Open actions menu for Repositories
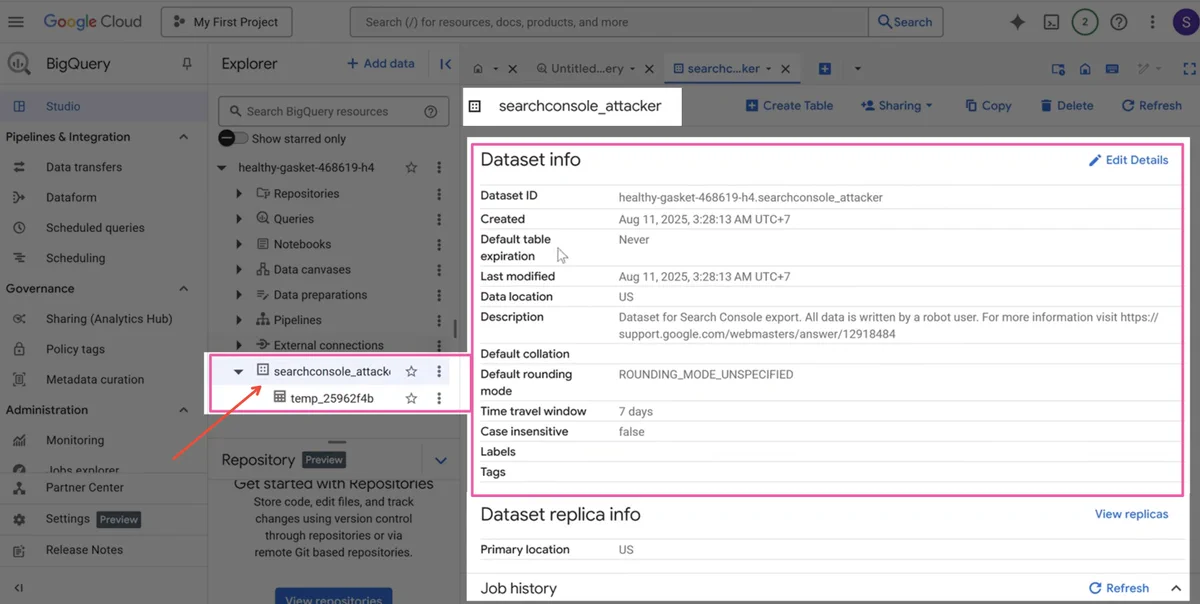Image resolution: width=1200 pixels, height=604 pixels. [439, 194]
